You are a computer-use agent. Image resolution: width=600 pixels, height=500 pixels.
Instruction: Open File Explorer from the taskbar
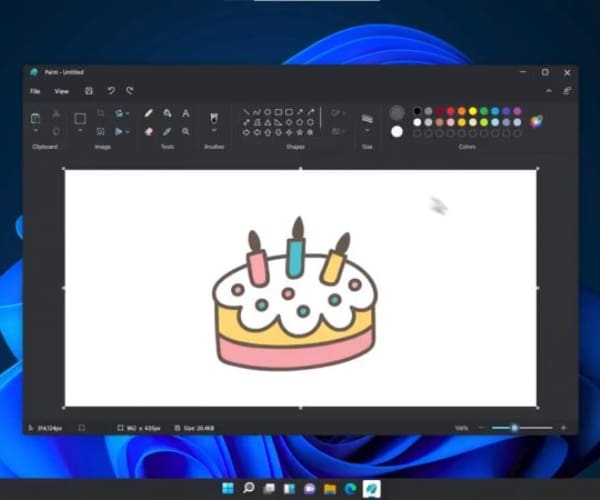pyautogui.click(x=330, y=489)
